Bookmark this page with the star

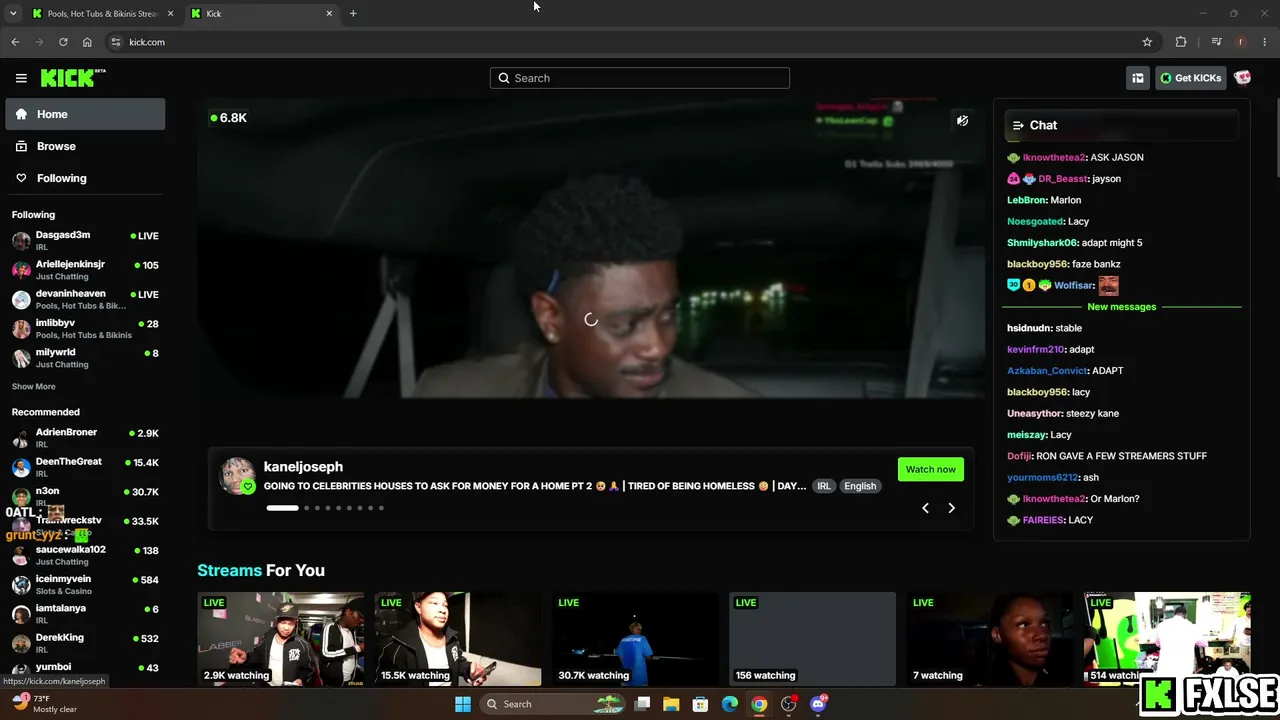[x=1147, y=42]
